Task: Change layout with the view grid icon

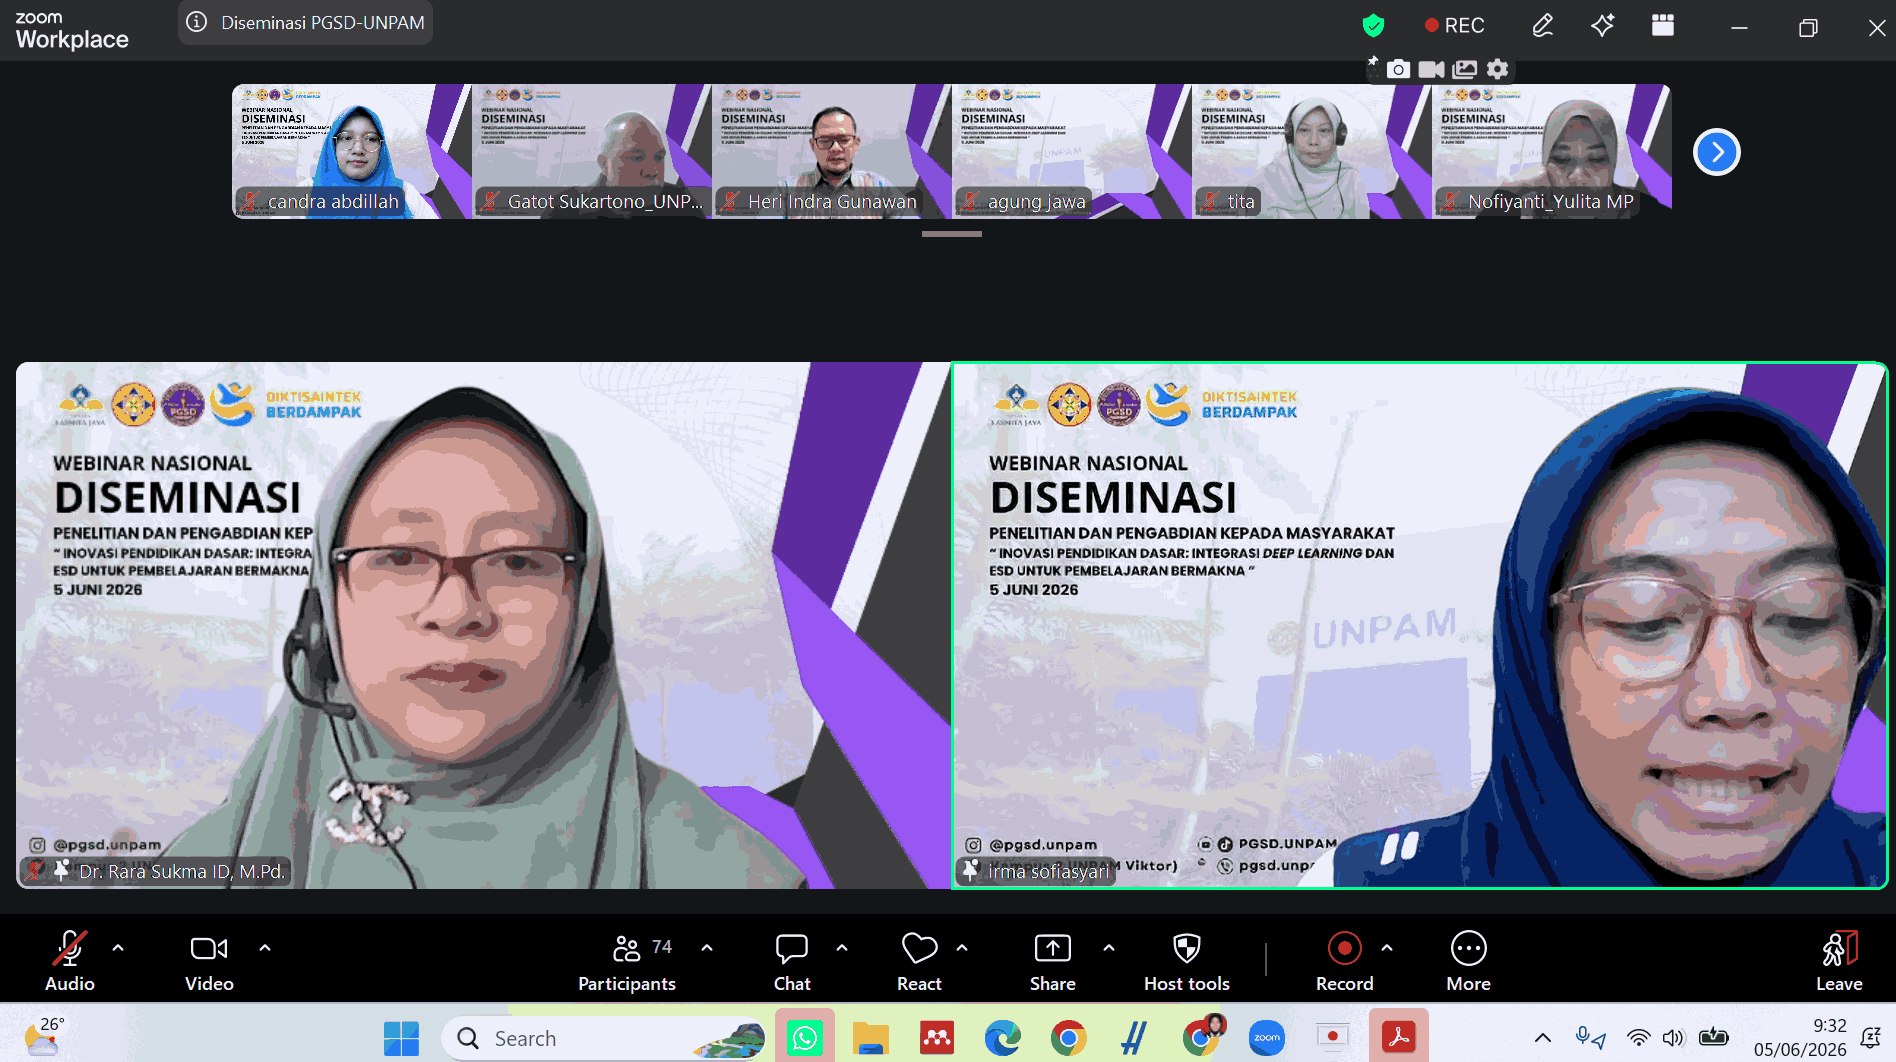Action: click(x=1663, y=25)
